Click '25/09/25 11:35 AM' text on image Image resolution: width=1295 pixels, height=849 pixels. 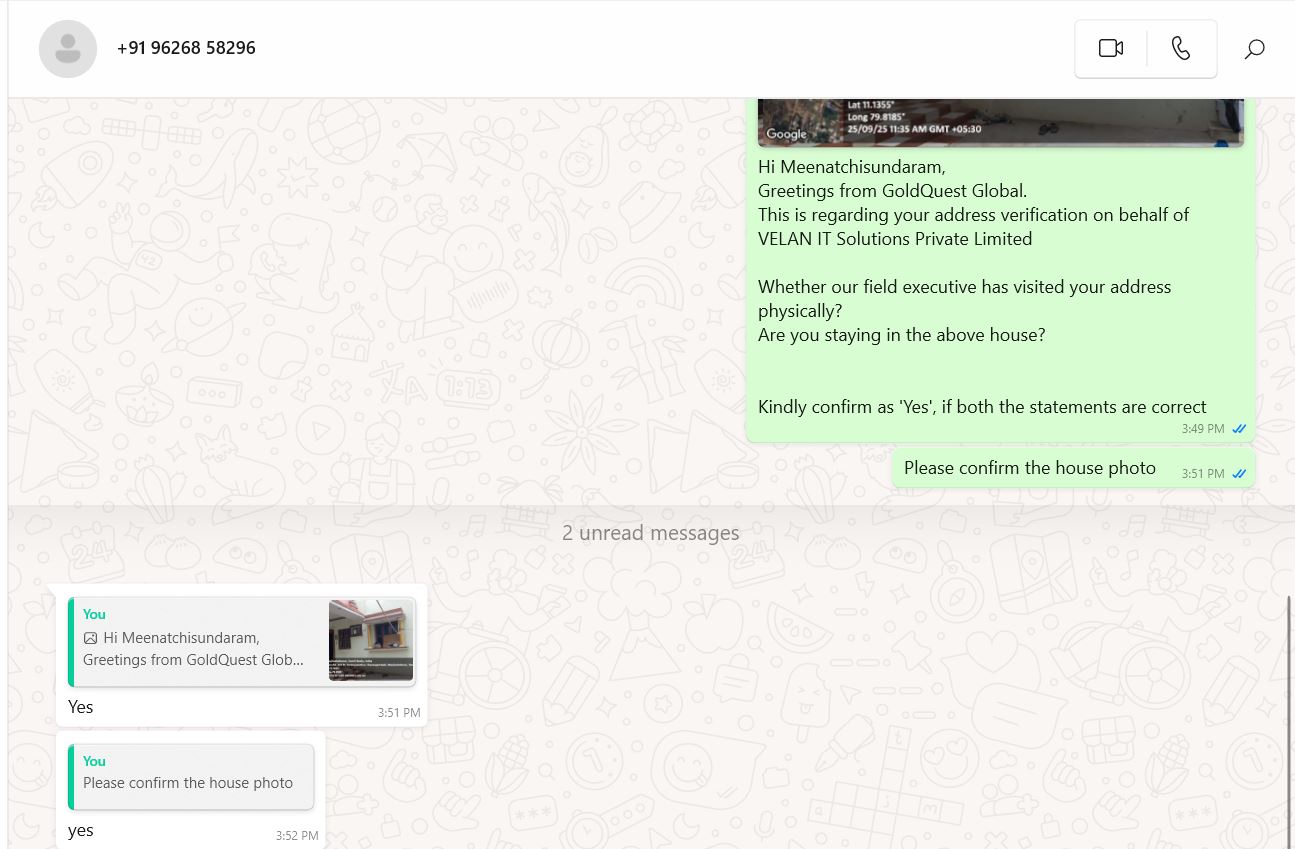click(914, 129)
